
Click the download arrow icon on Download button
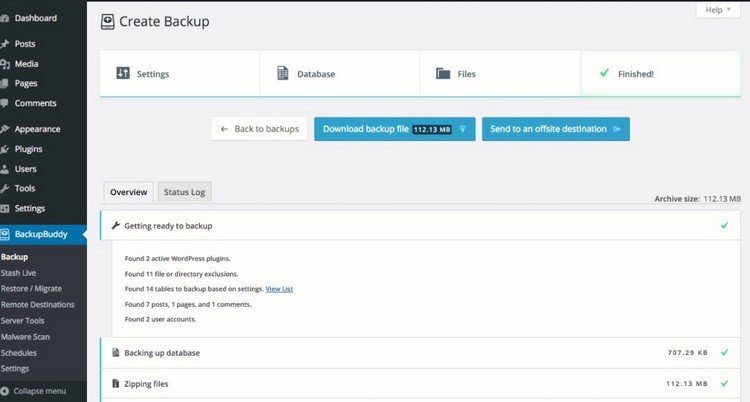(x=463, y=129)
